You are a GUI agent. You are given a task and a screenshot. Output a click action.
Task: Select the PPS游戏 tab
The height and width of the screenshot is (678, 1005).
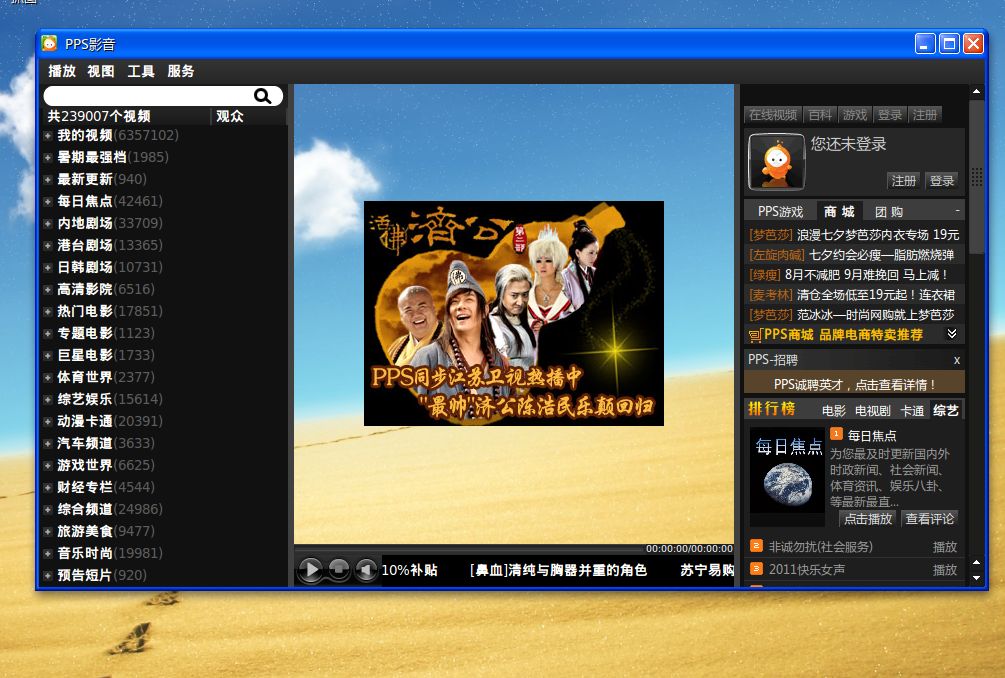(x=780, y=211)
